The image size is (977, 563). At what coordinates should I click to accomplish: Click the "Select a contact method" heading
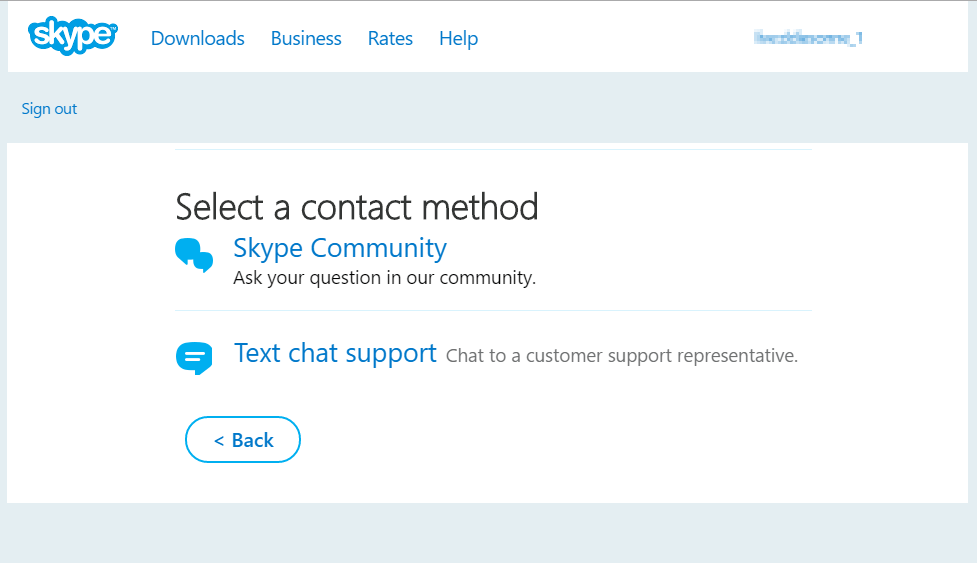point(356,207)
